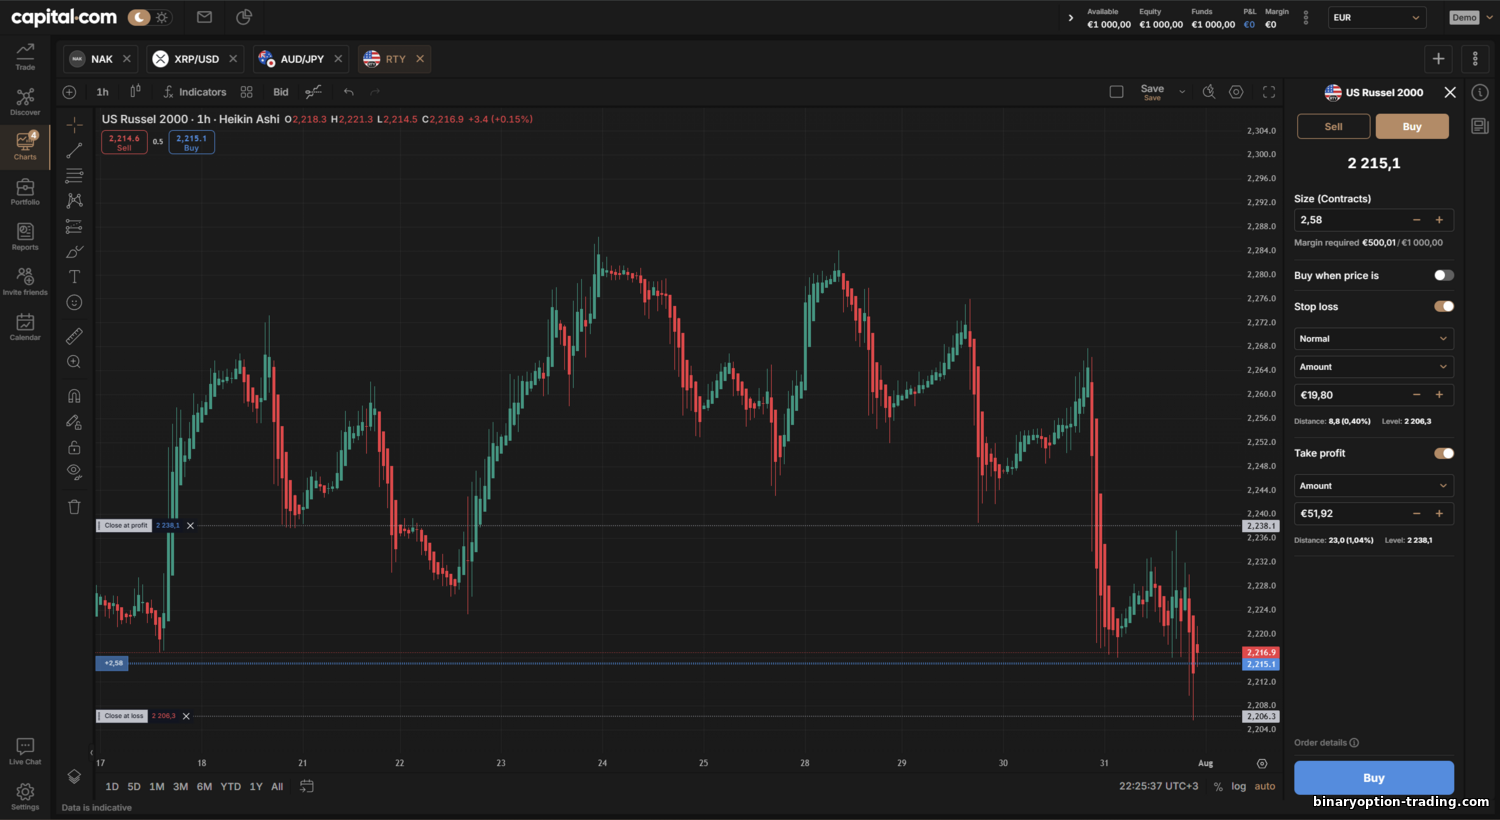Select the ruler measure tool
This screenshot has width=1500, height=820.
[74, 336]
